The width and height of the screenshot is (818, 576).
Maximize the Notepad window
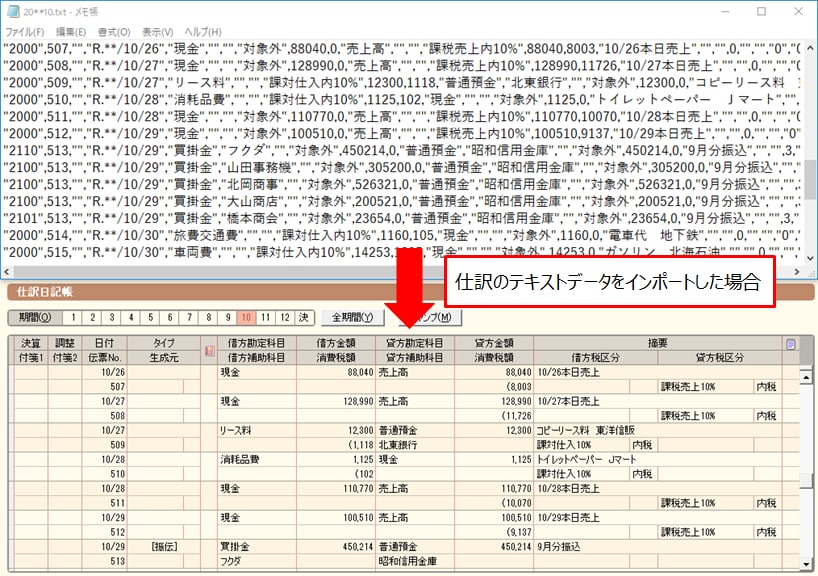[761, 11]
